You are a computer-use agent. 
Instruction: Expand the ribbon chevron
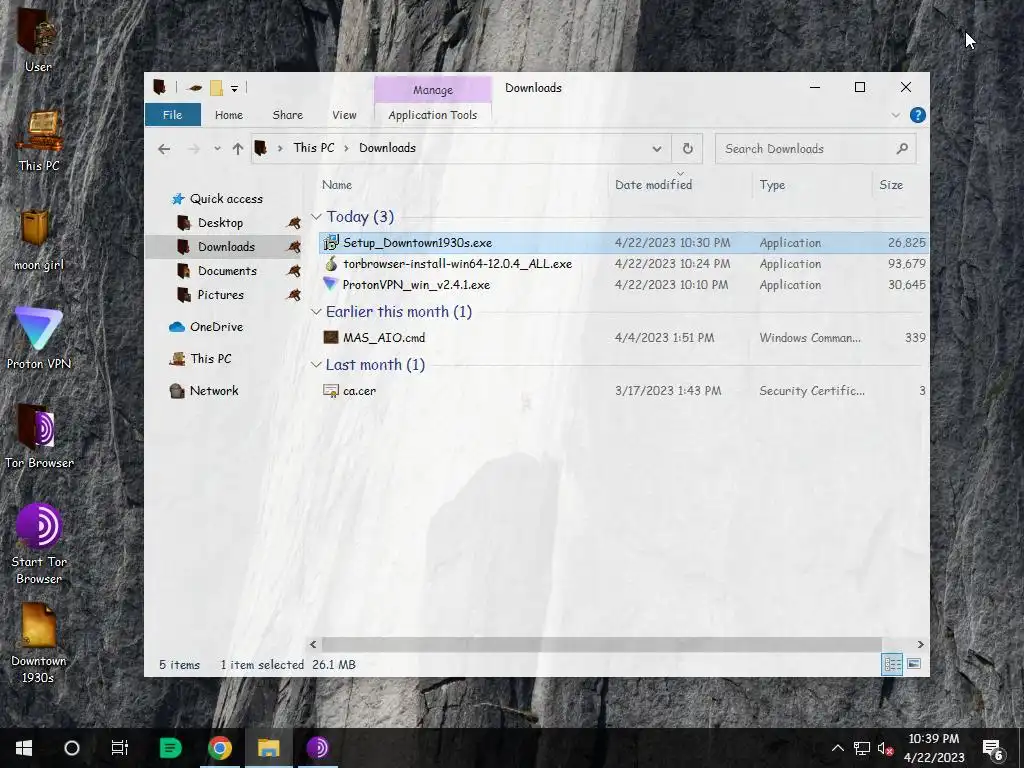[x=895, y=116]
